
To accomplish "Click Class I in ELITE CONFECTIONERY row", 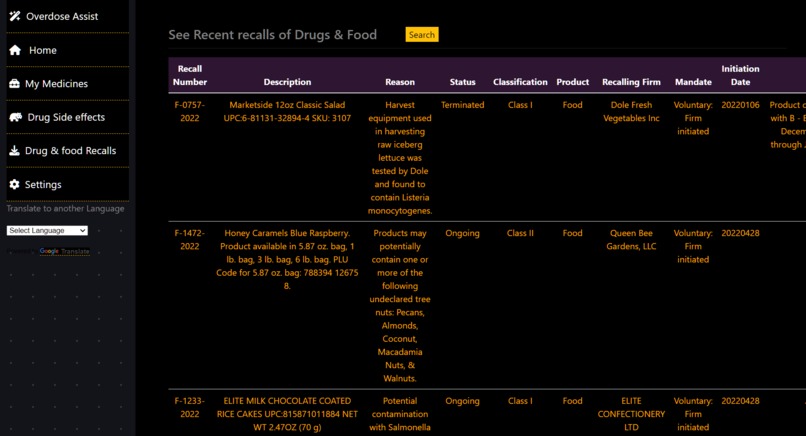I will pos(520,401).
